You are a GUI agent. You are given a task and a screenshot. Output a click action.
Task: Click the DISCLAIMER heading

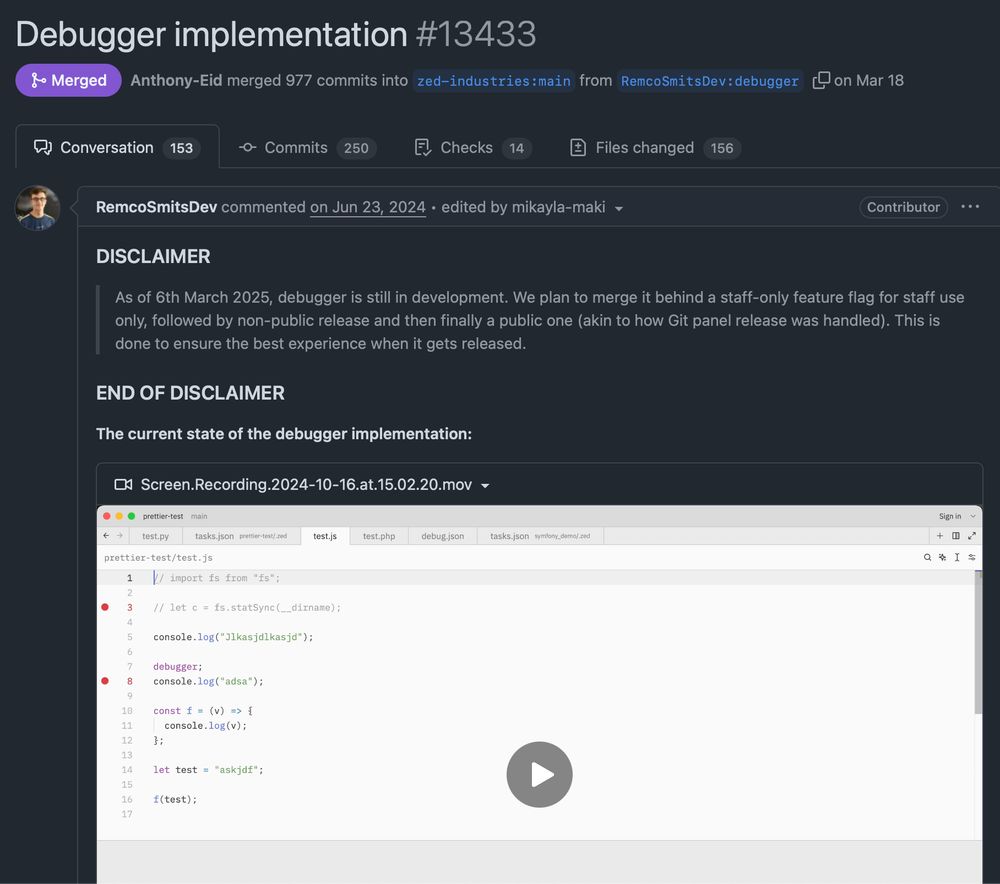153,256
